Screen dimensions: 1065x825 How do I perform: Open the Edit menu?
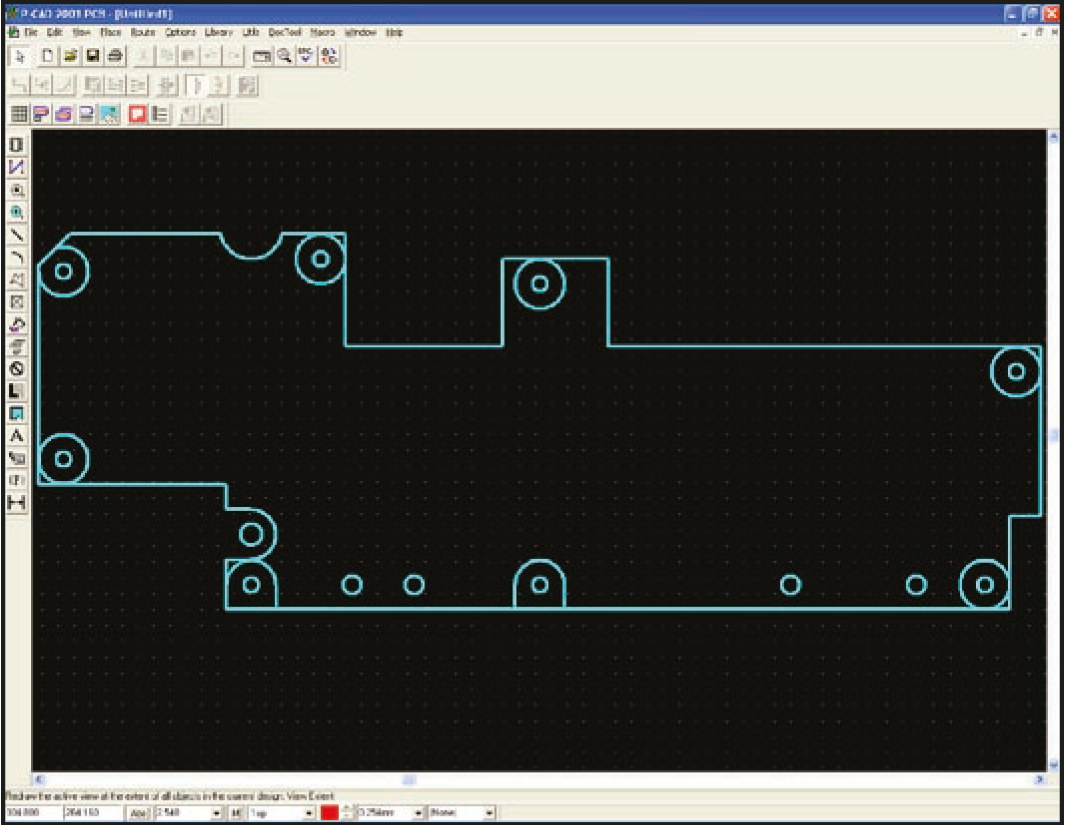54,32
